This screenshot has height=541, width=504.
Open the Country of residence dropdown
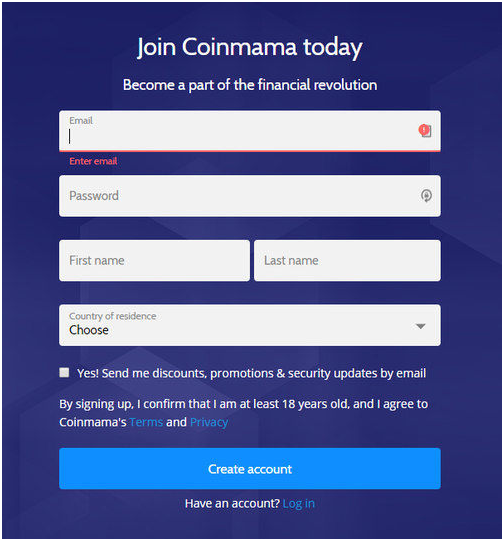(x=250, y=325)
